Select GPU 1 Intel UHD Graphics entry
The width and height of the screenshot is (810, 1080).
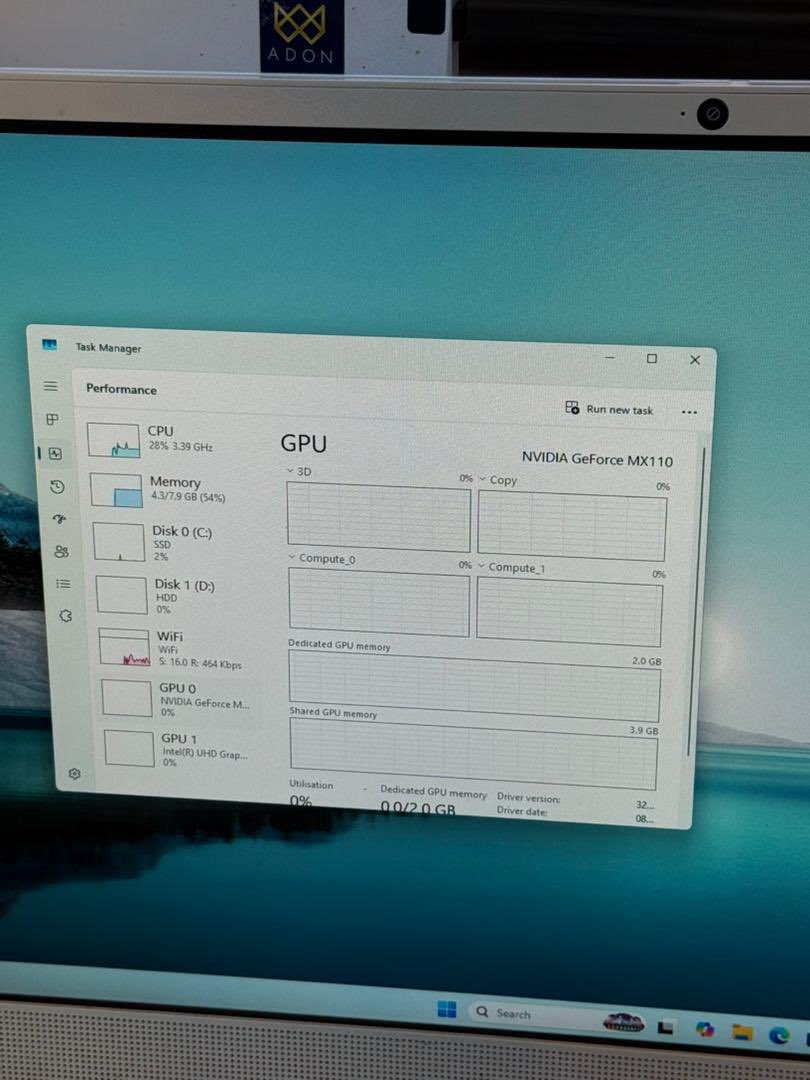pyautogui.click(x=185, y=749)
